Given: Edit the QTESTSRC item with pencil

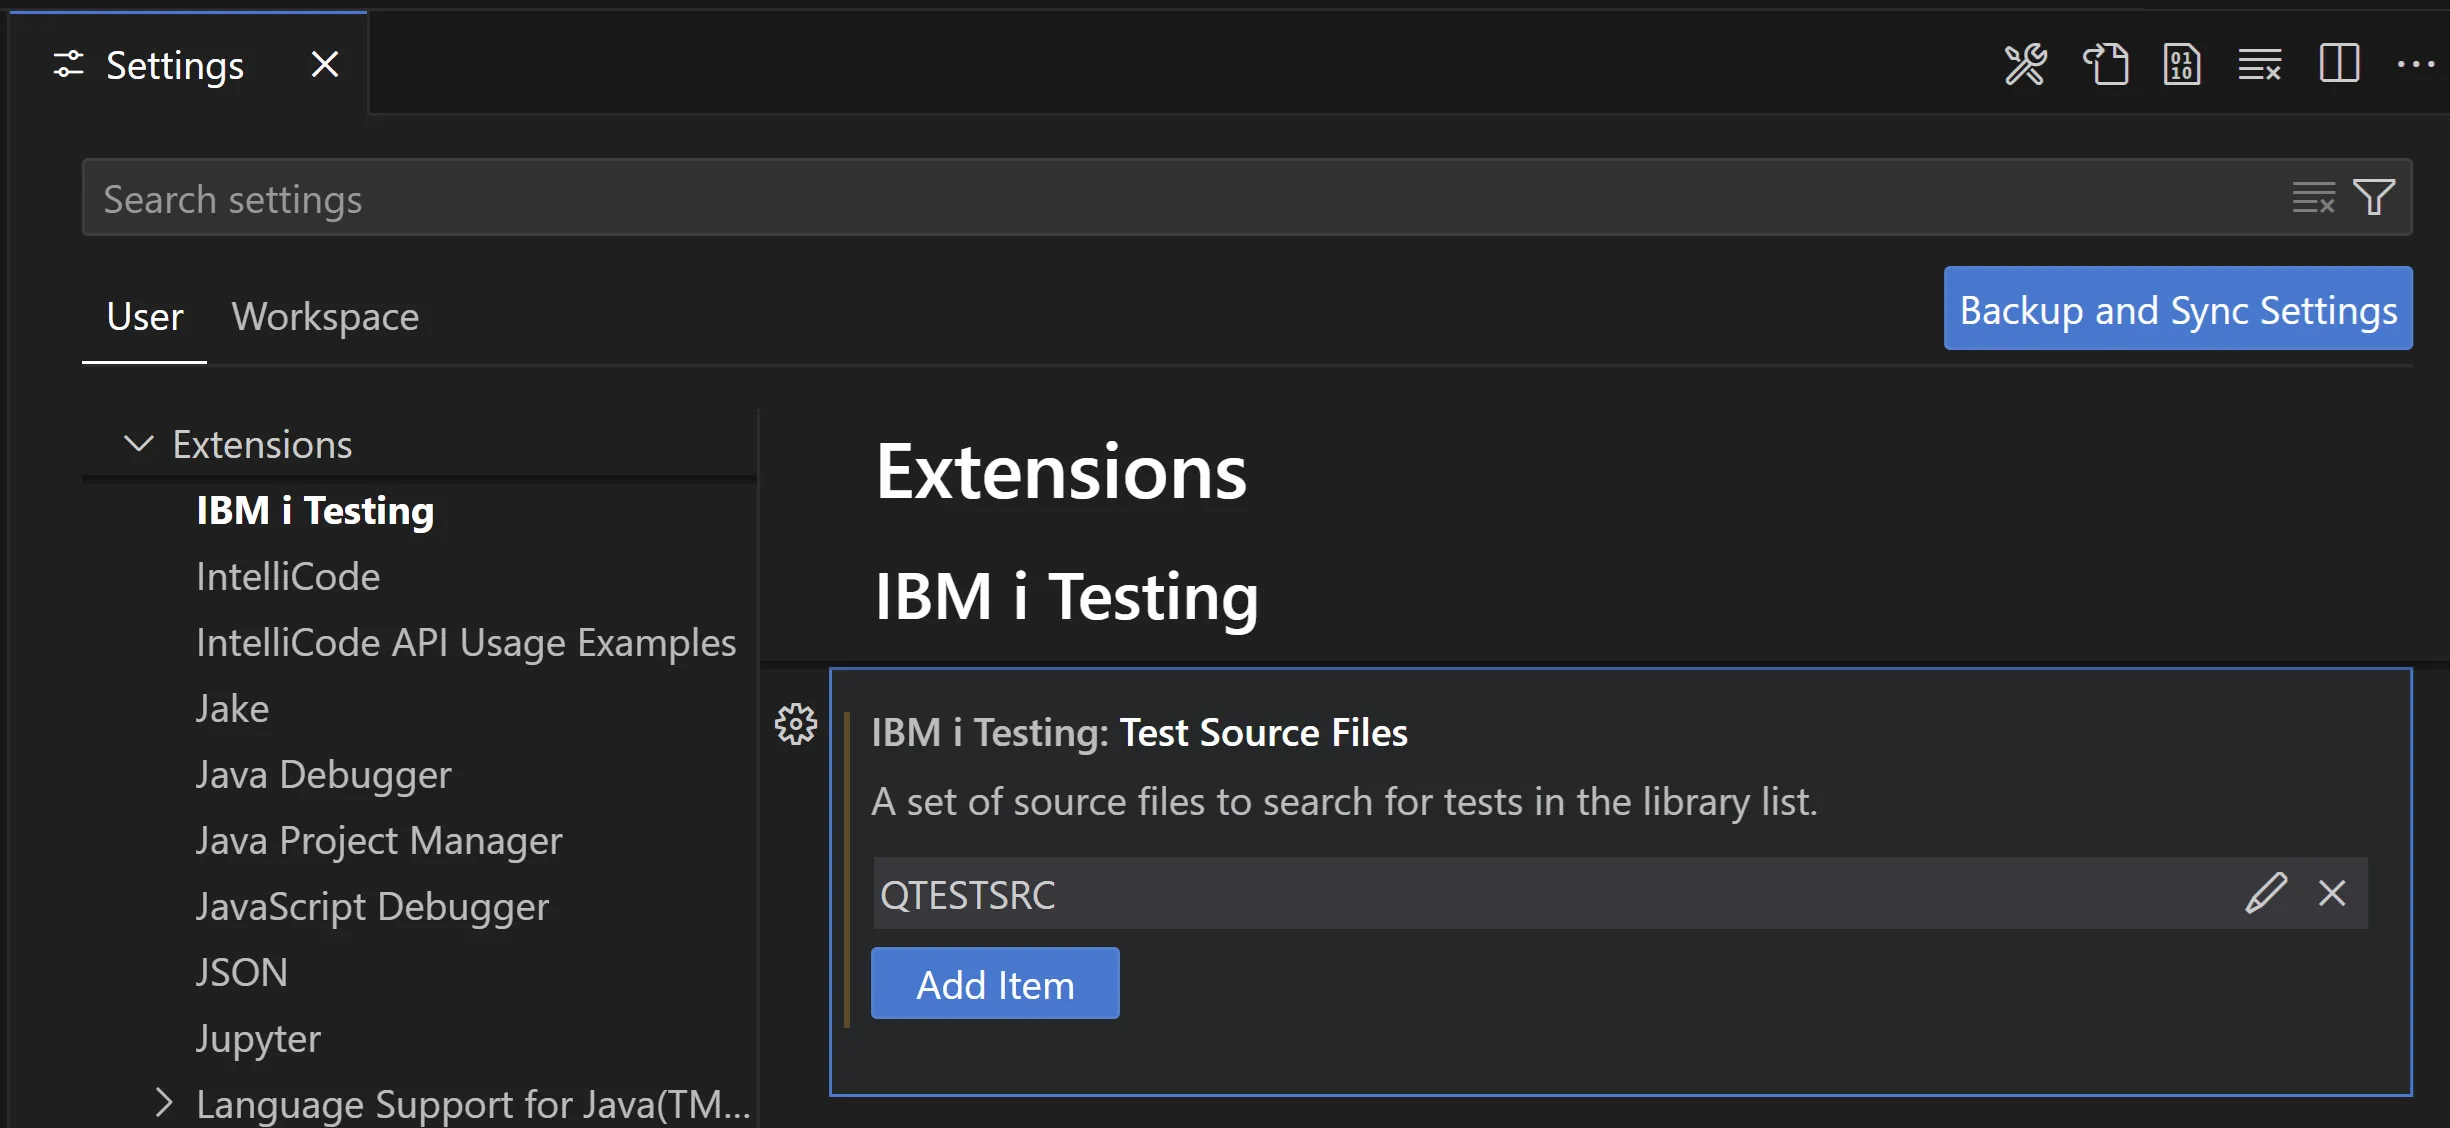Looking at the screenshot, I should click(x=2266, y=893).
